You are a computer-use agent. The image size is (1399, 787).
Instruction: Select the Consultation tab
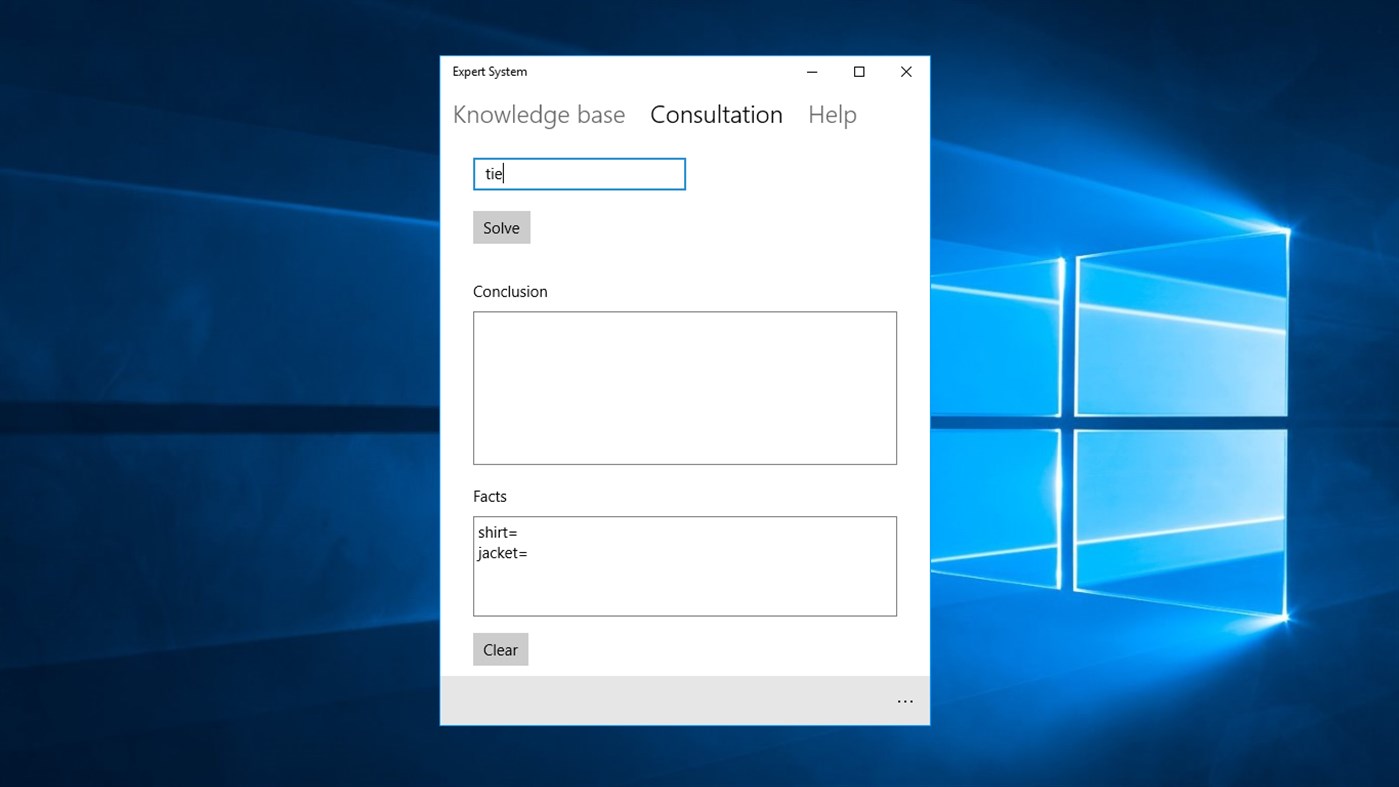(x=716, y=114)
